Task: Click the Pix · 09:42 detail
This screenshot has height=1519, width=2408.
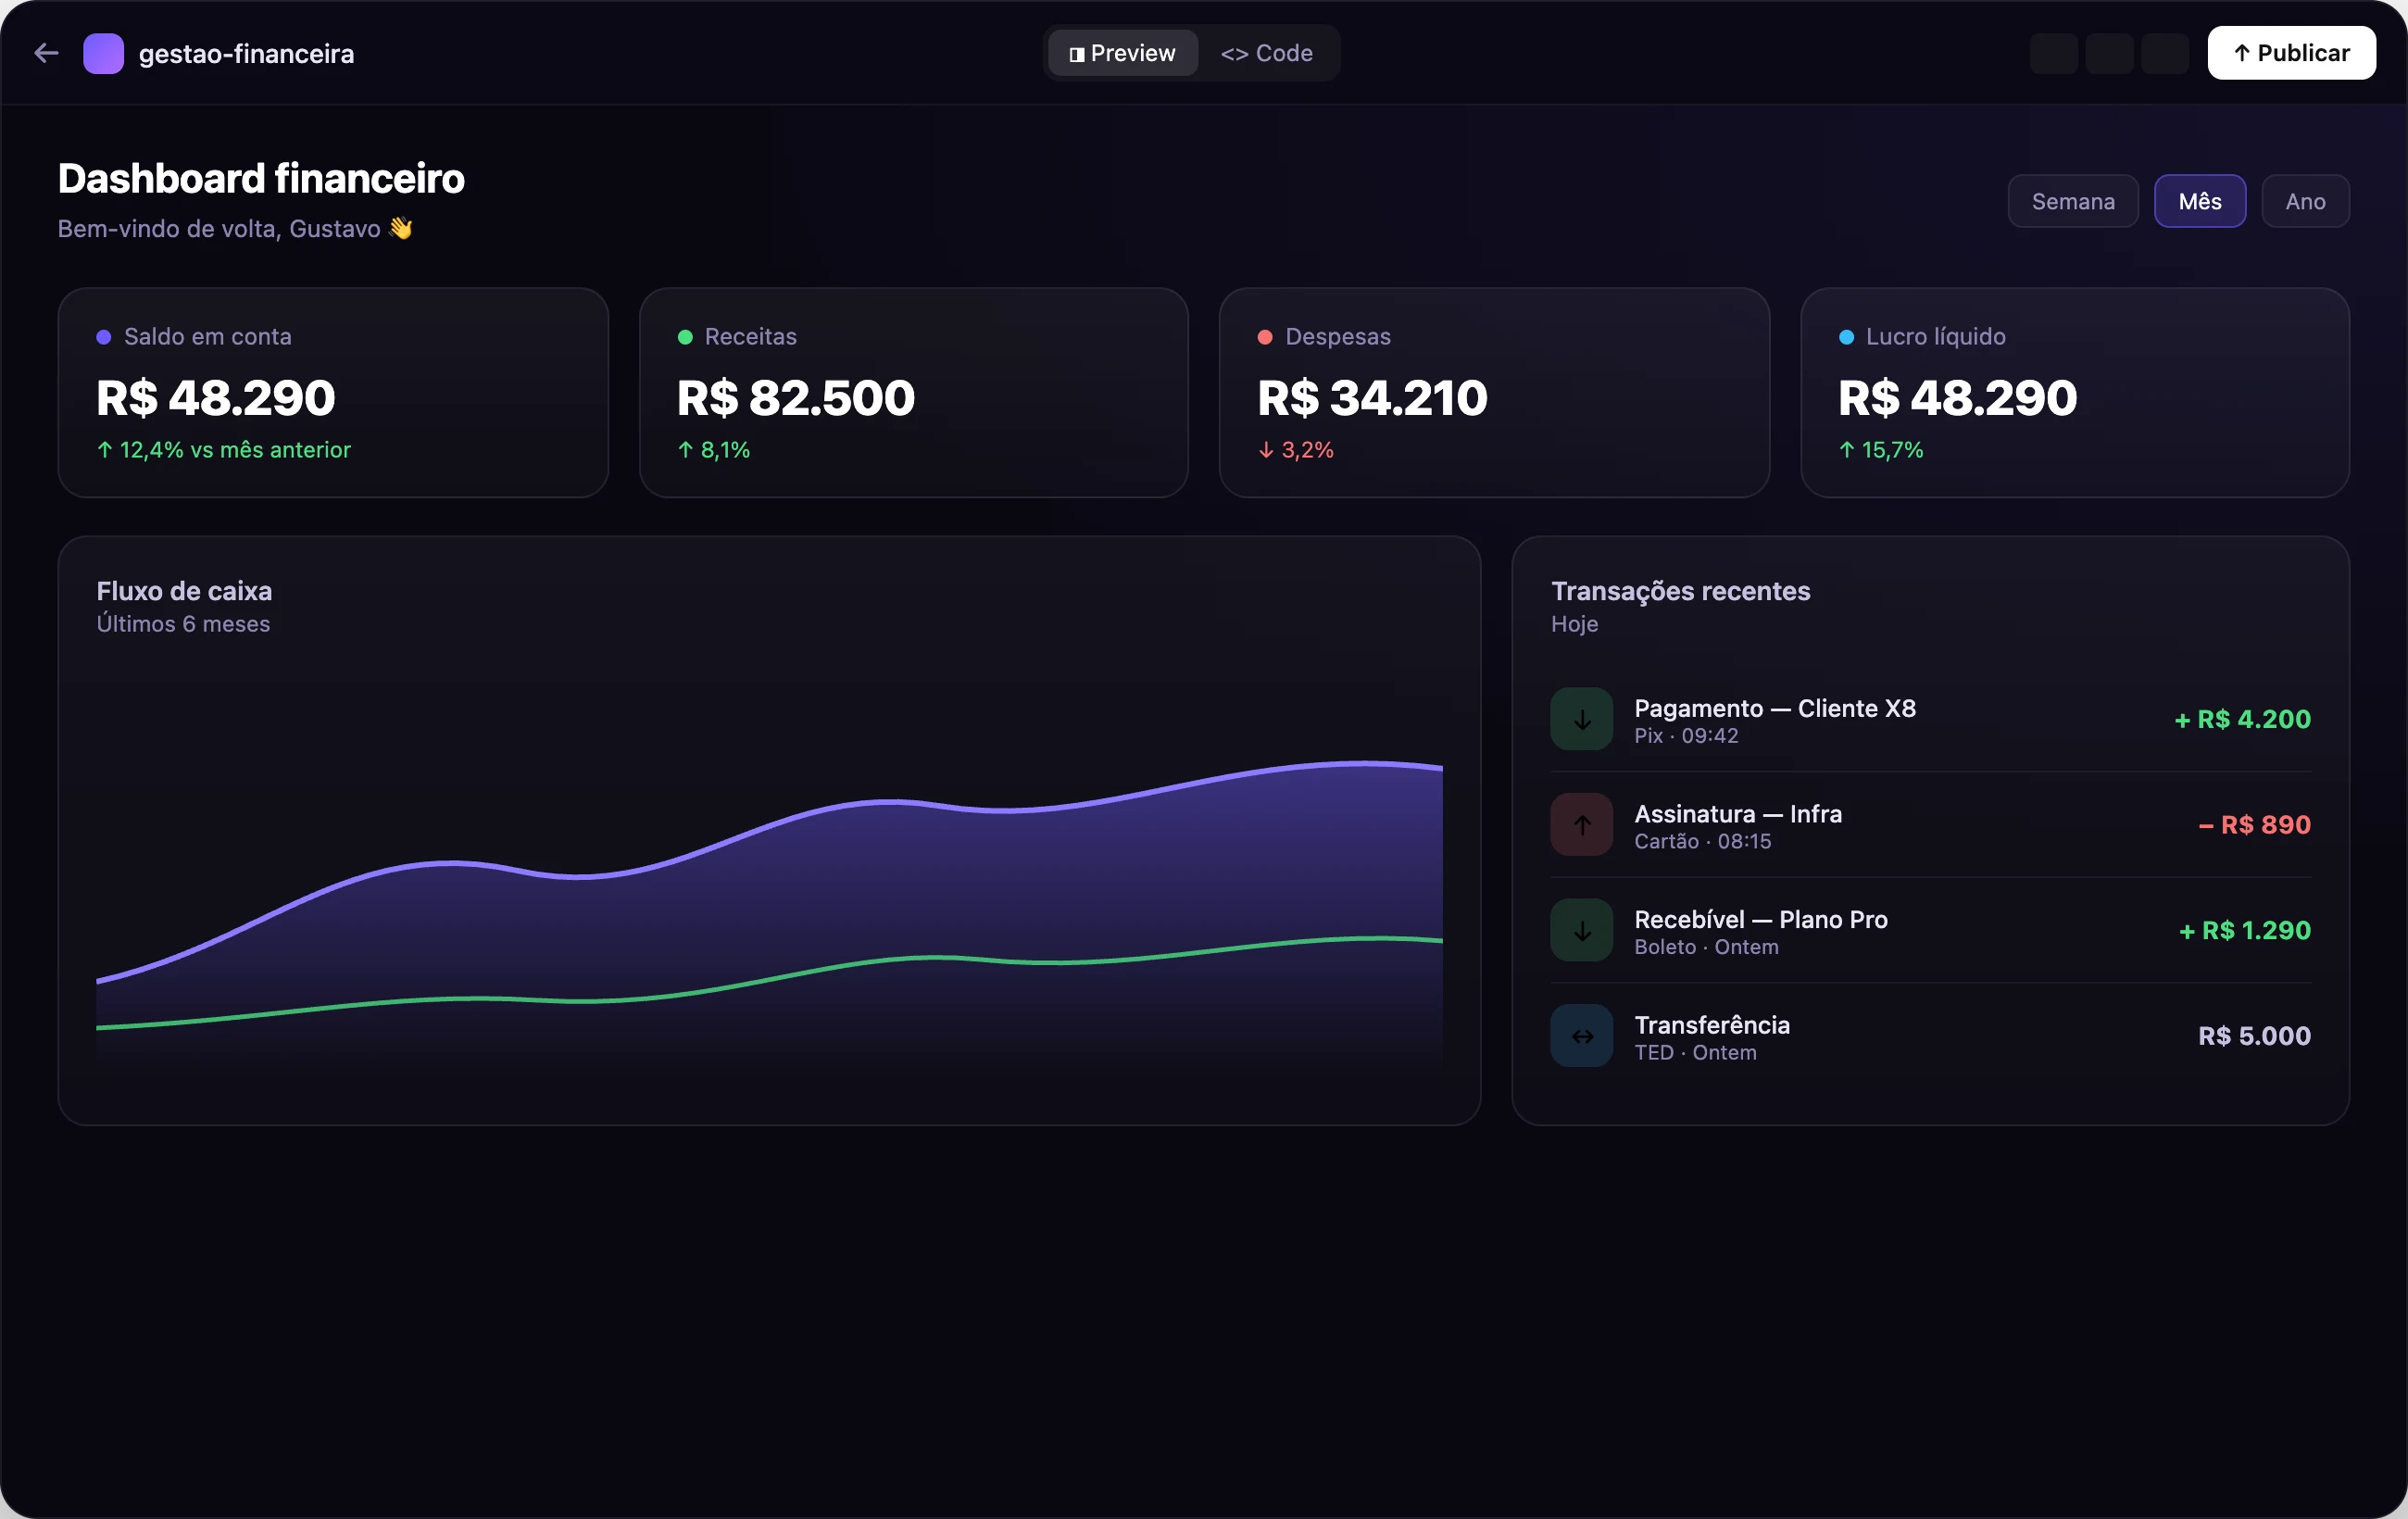Action: [x=1686, y=736]
